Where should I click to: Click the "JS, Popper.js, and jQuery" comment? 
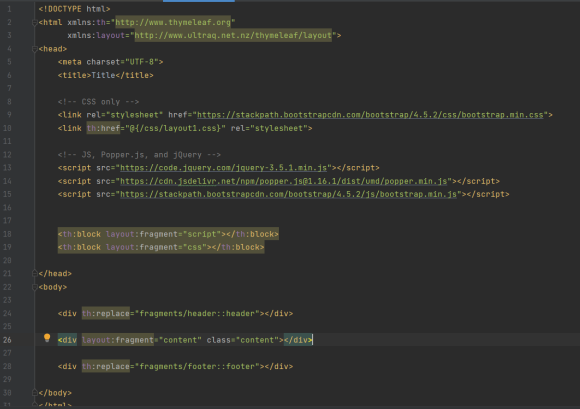pyautogui.click(x=139, y=155)
